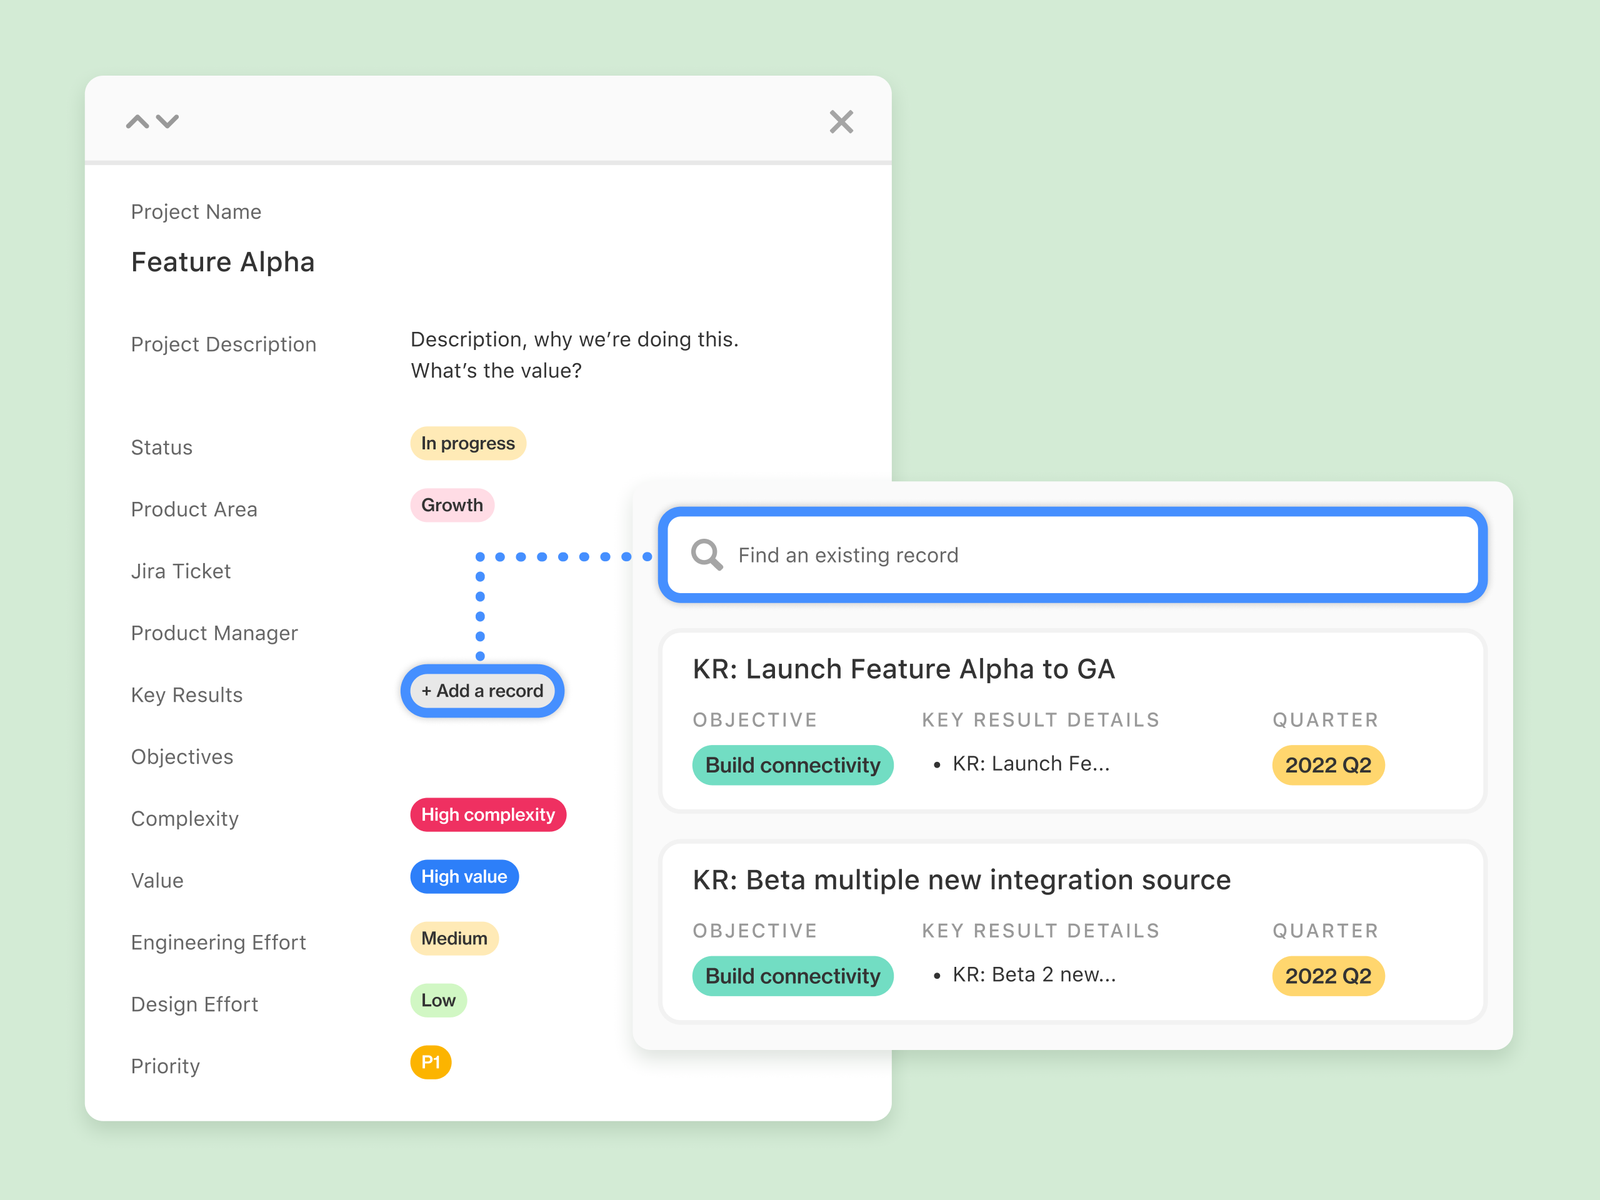1600x1200 pixels.
Task: Go to next record with down chevron
Action: coord(167,122)
